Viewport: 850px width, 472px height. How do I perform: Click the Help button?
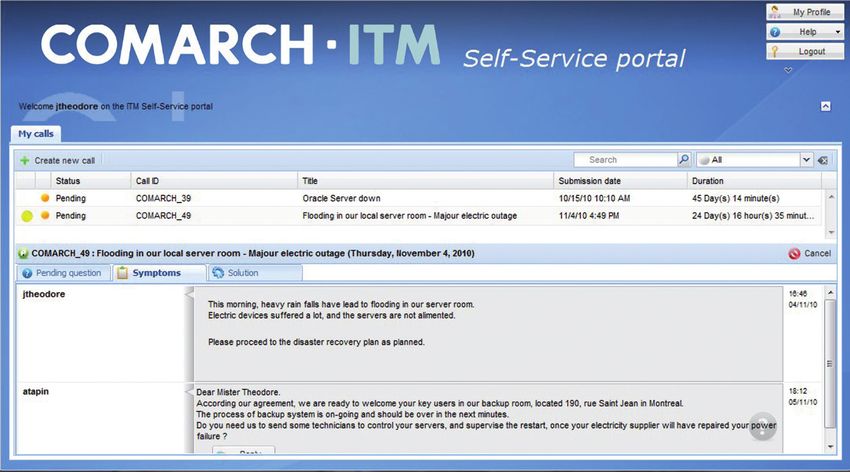tap(805, 32)
